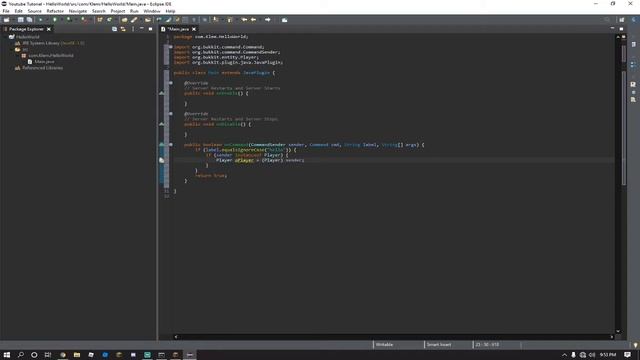Screen dimensions: 640x360
Task: Navigate Forward with the right arrow icon
Action: click(268, 20)
